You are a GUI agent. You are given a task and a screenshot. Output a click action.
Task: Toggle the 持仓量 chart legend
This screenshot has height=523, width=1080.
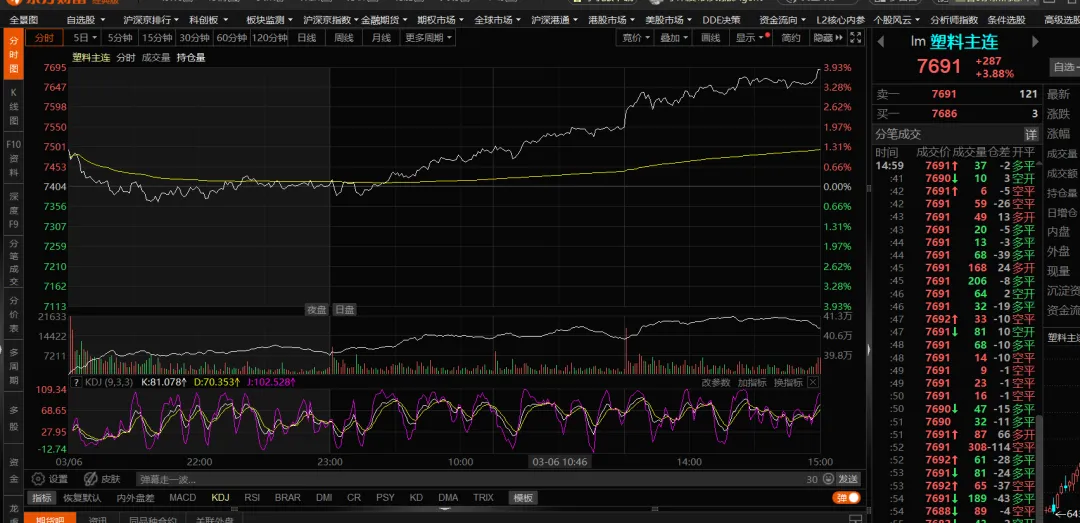[x=191, y=58]
